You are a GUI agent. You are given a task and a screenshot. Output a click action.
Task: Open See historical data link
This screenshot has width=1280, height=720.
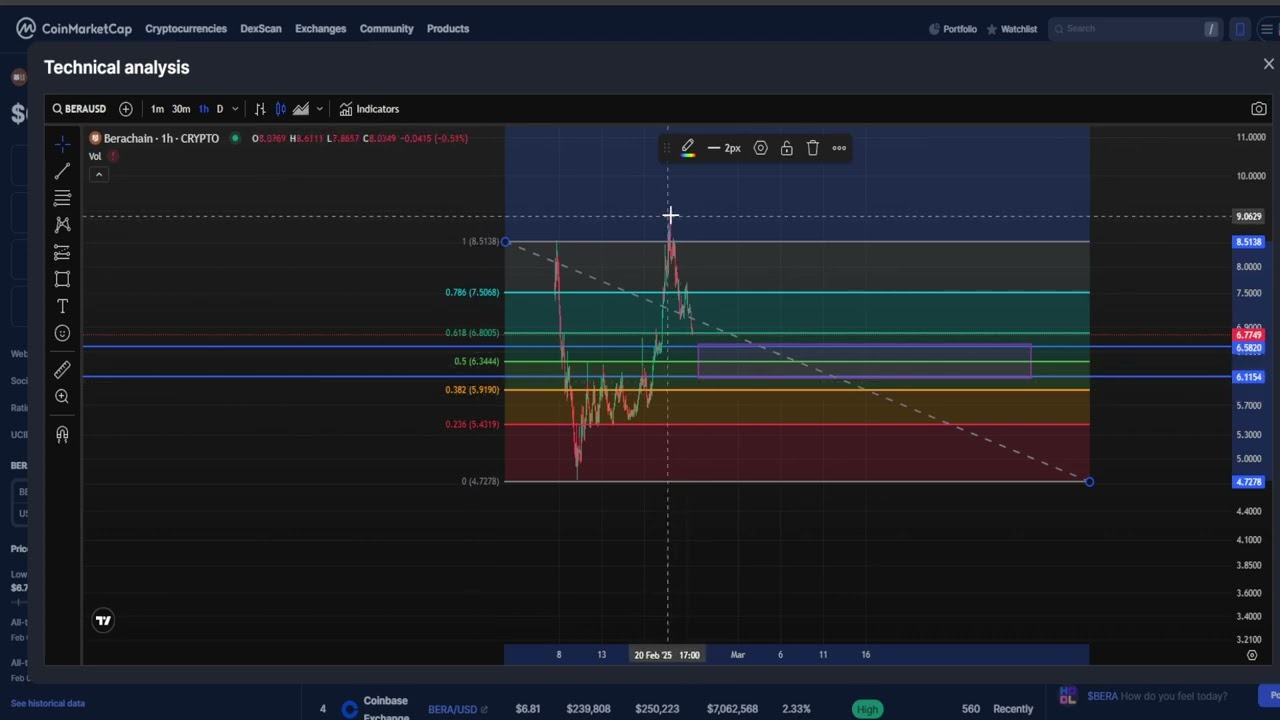(48, 703)
